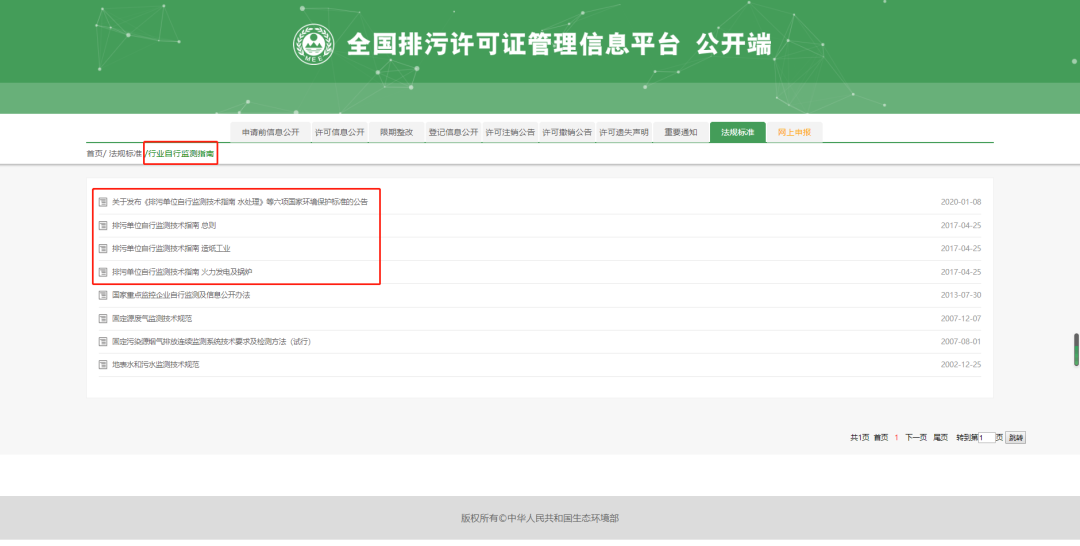Open the 固定污染源烟气排放连续监测系统 document link
The image size is (1080, 546).
tap(212, 342)
